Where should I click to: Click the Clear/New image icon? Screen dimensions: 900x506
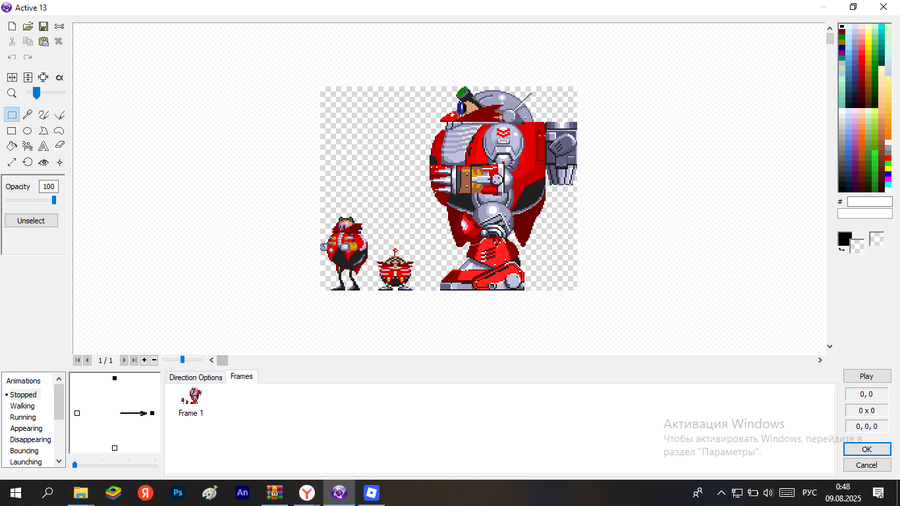pos(11,26)
